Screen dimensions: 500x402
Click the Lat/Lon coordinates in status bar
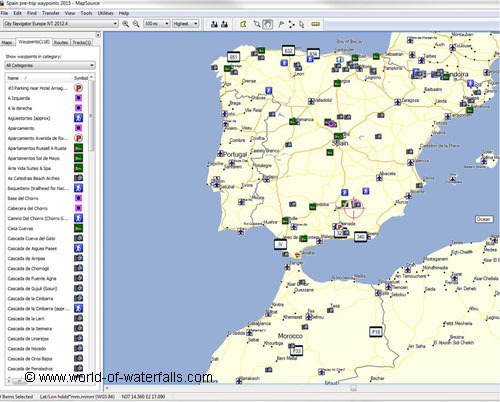pyautogui.click(x=143, y=397)
